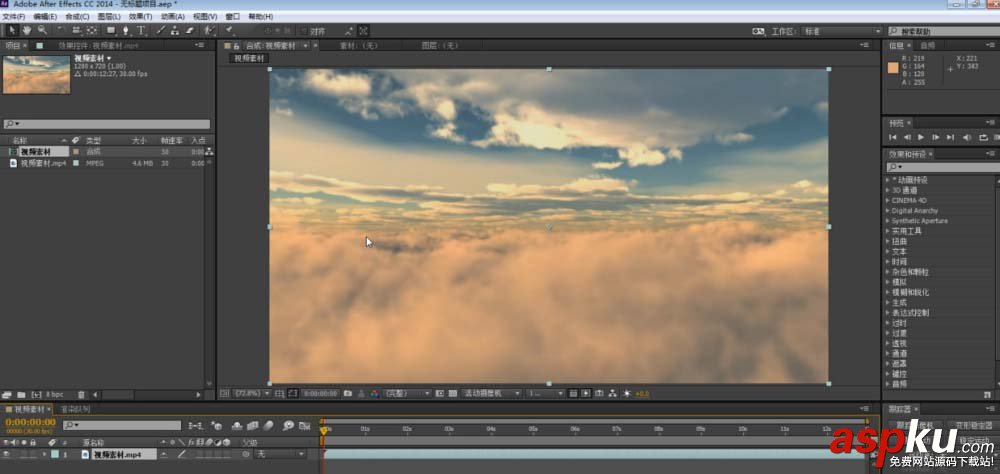Toggle video visibility for 视频素材.mp4 layer
The width and height of the screenshot is (1000, 474).
click(8, 455)
